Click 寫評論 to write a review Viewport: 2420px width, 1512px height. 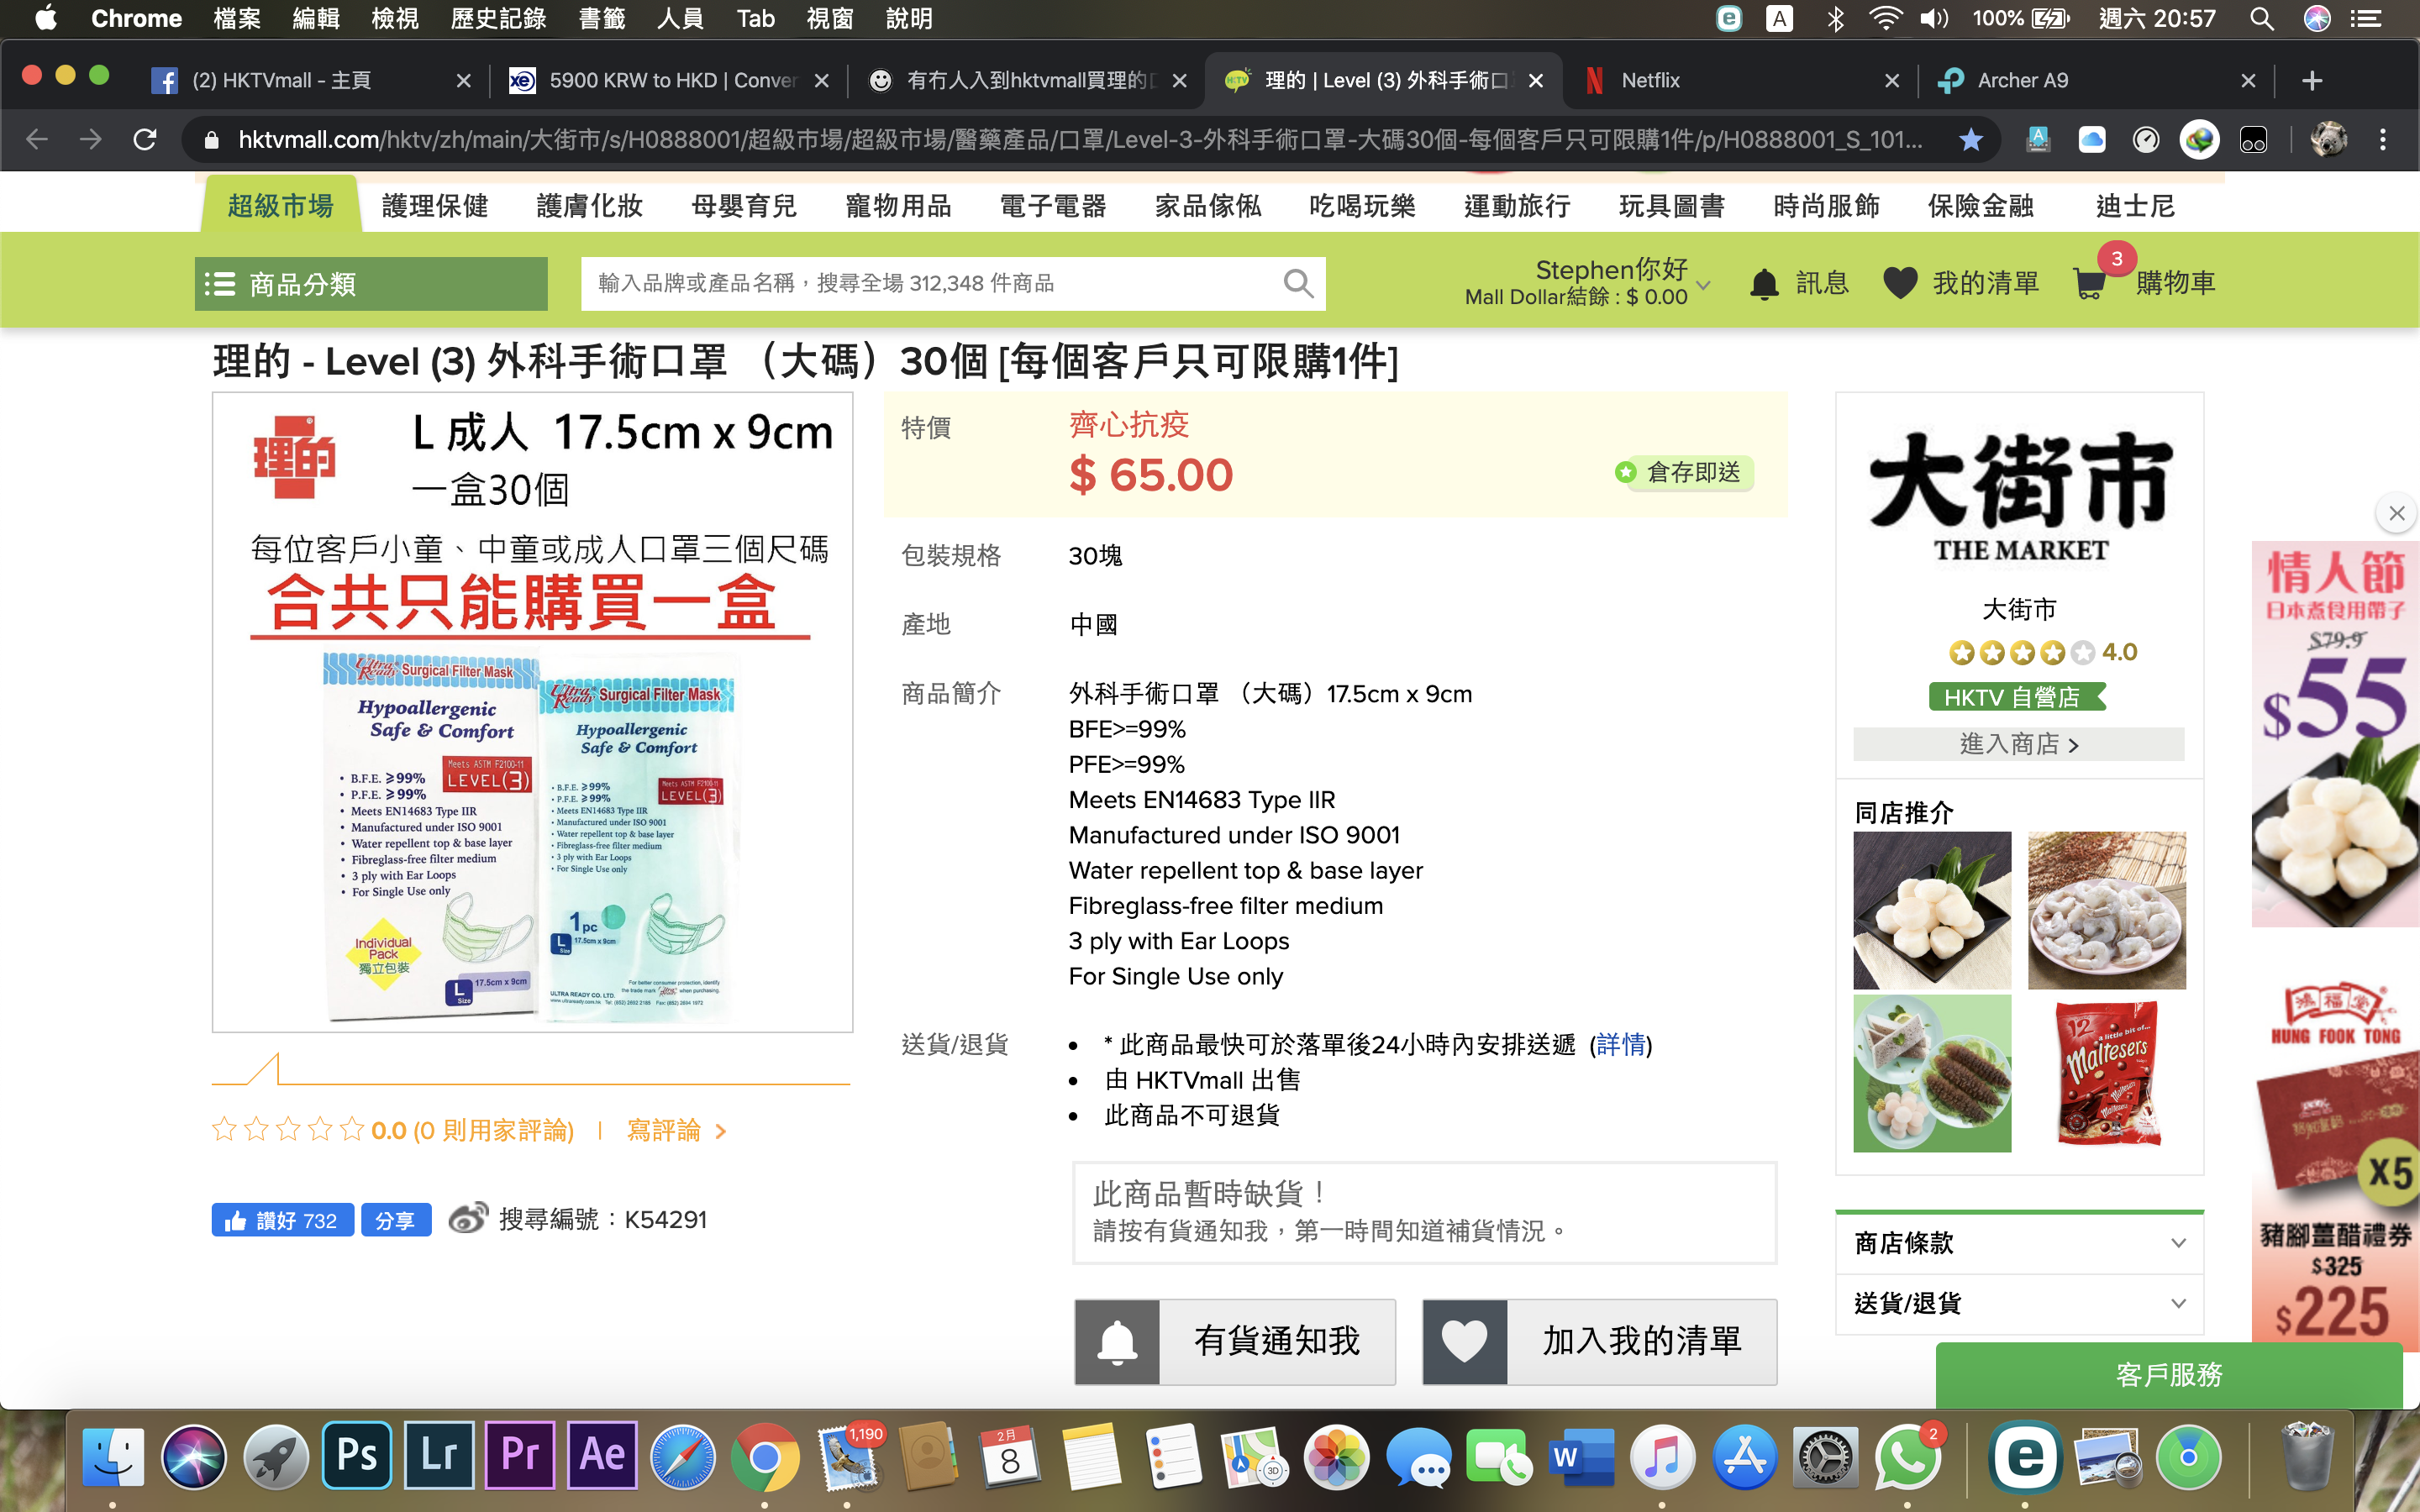click(676, 1130)
